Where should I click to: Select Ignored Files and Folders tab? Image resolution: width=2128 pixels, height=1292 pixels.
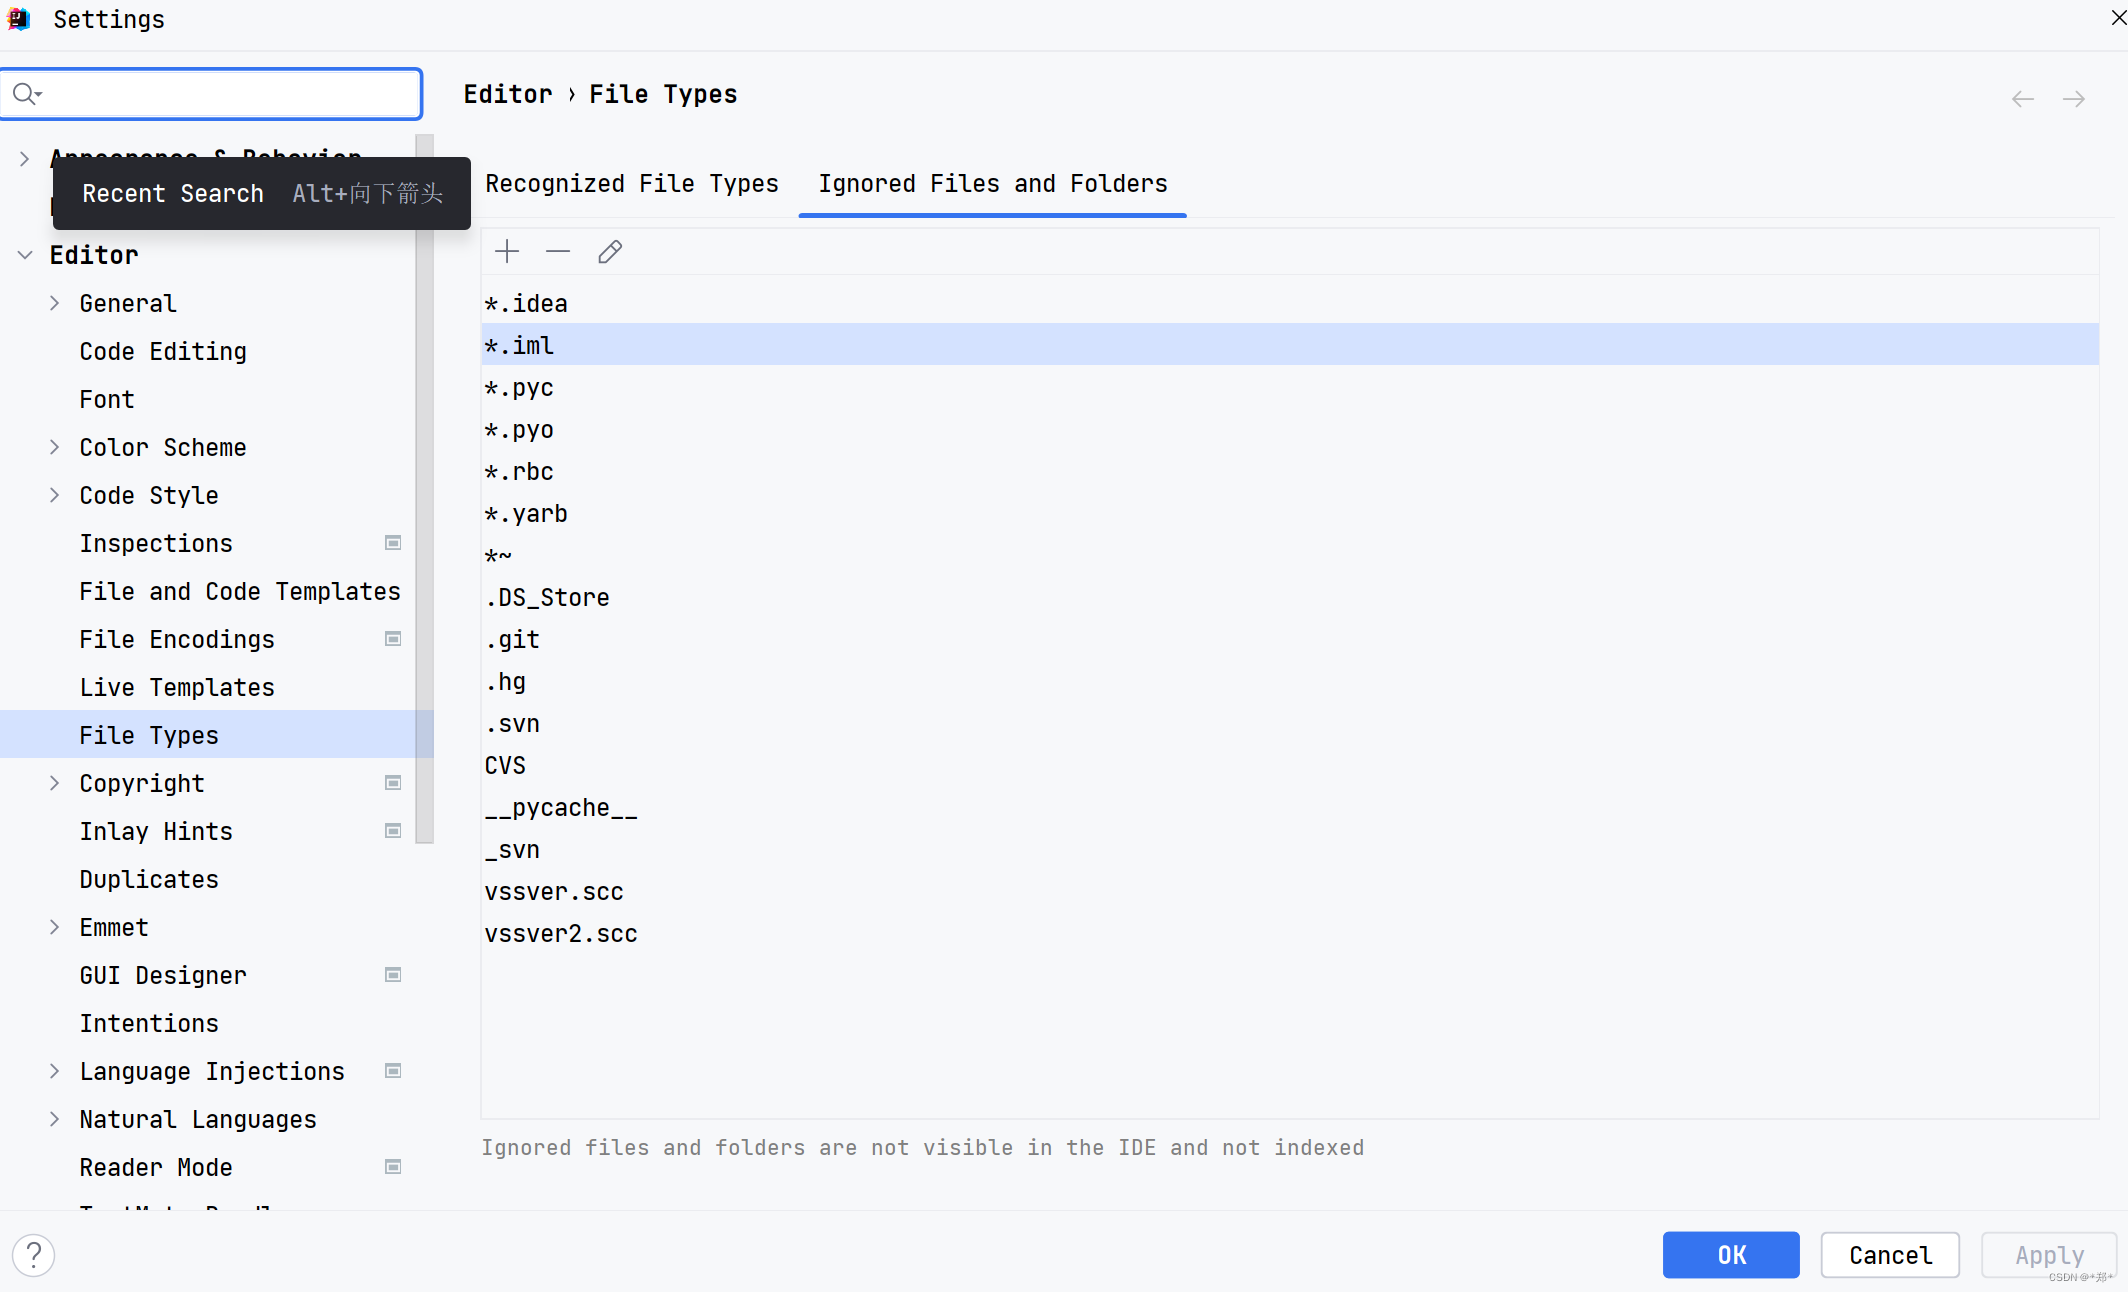pos(992,184)
